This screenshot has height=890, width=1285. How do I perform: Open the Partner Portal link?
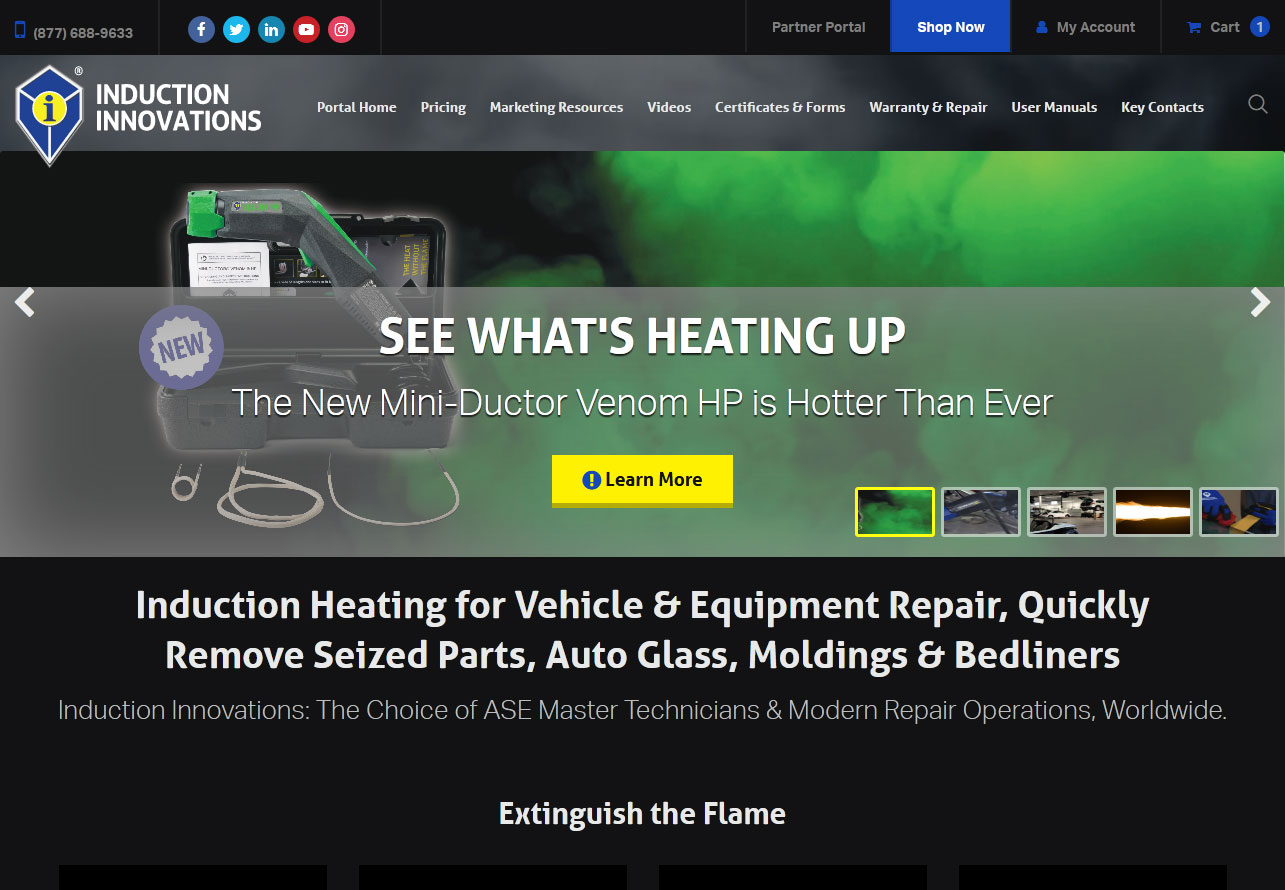click(x=818, y=27)
